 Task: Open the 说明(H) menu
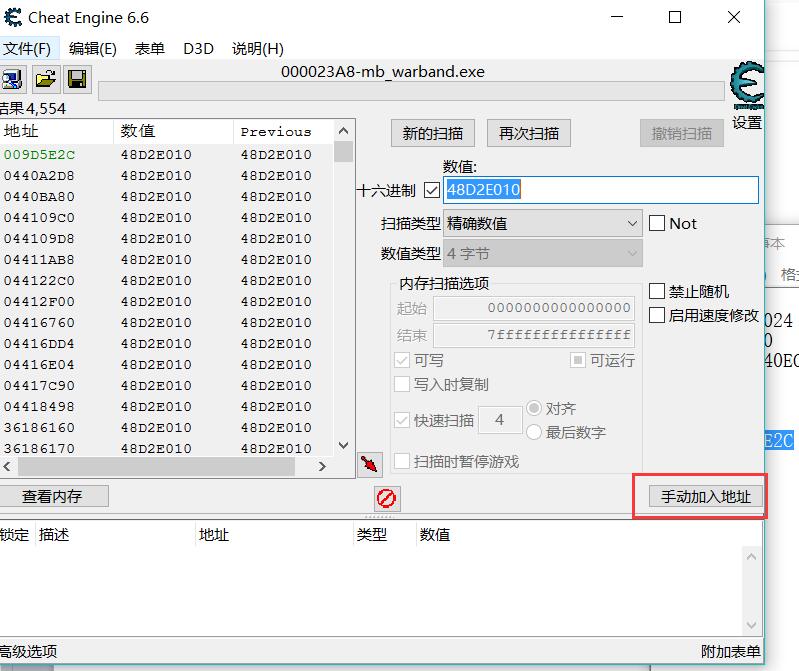pyautogui.click(x=257, y=48)
